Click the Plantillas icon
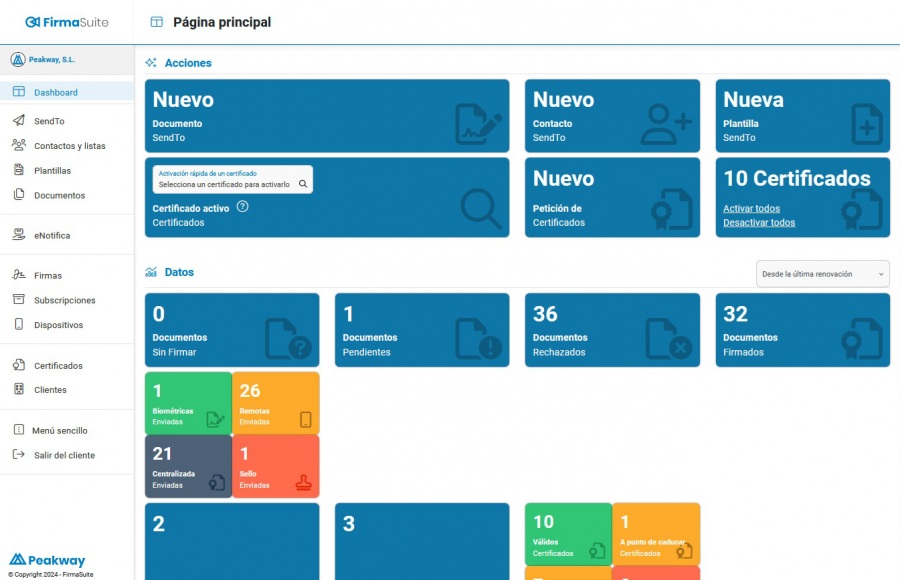The image size is (900, 580). click(20, 169)
